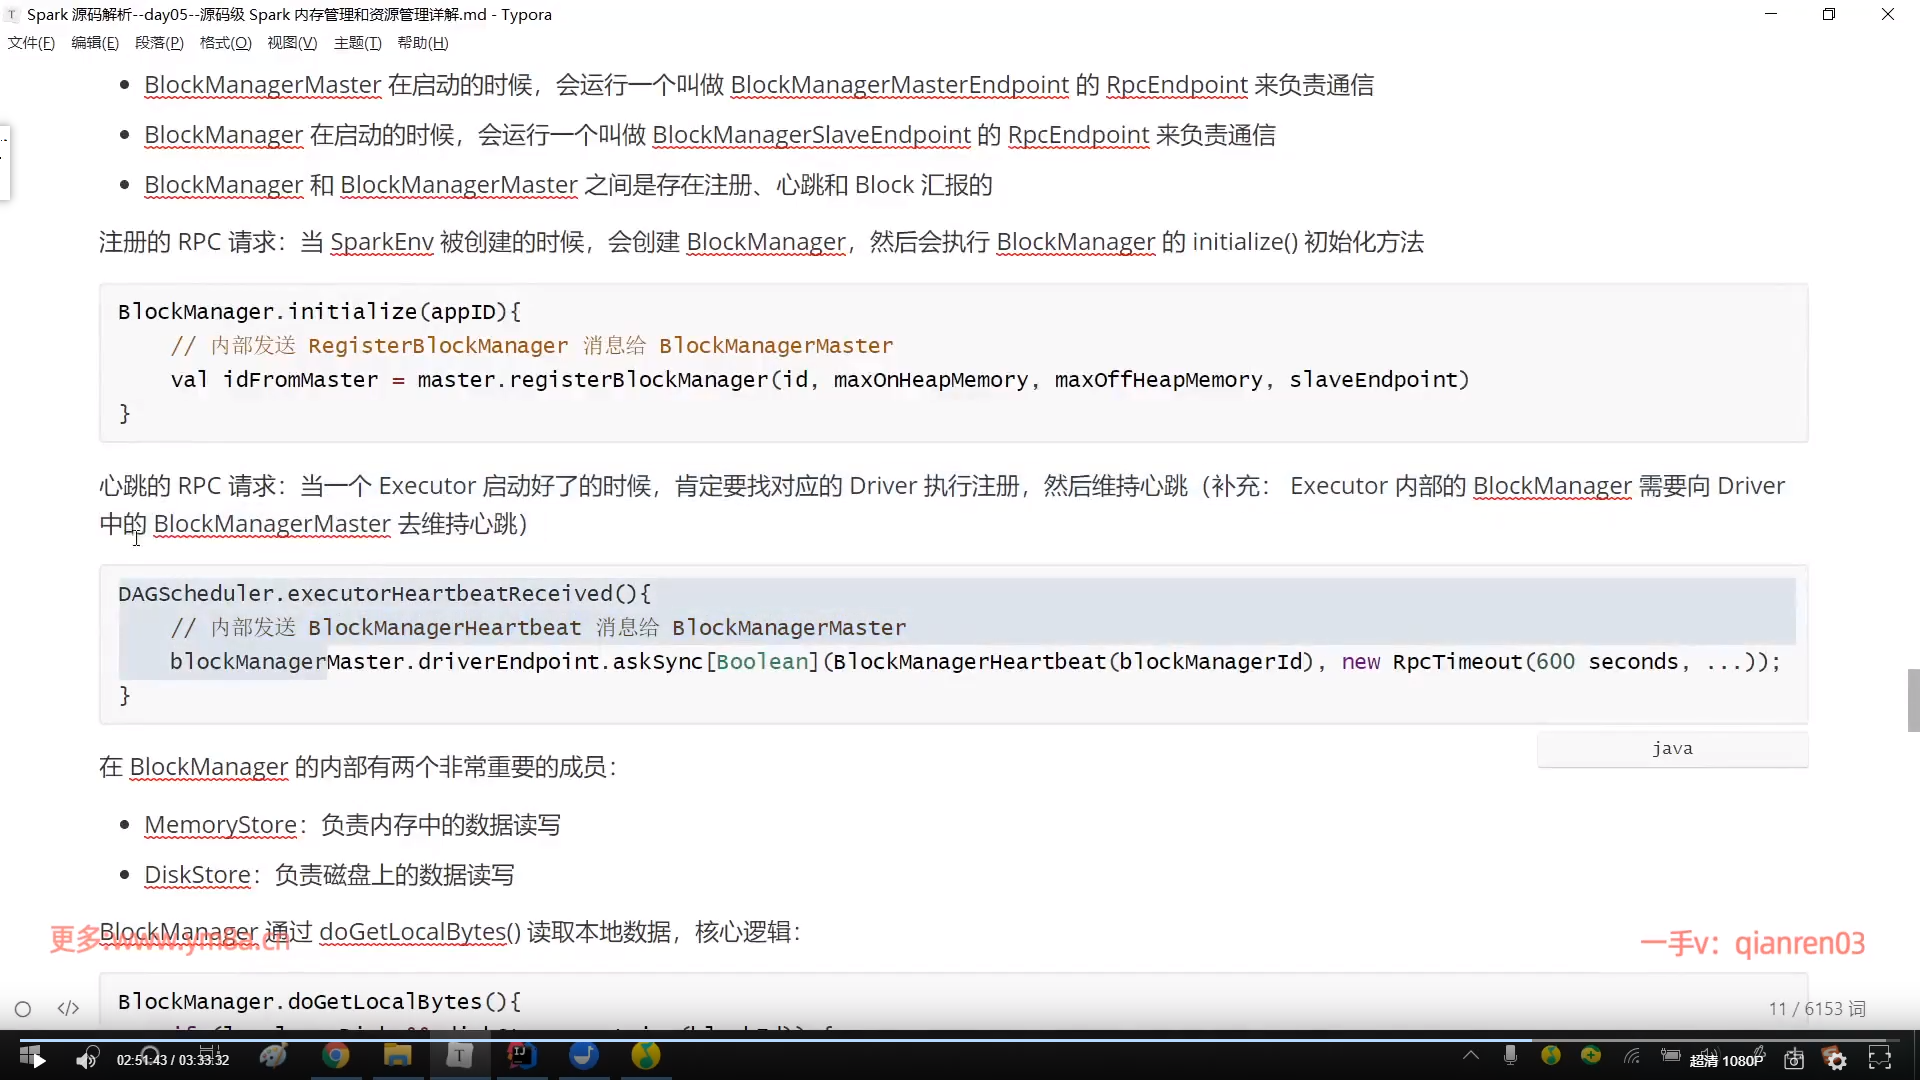Open File Explorer taskbar icon
Image resolution: width=1920 pixels, height=1080 pixels.
397,1056
